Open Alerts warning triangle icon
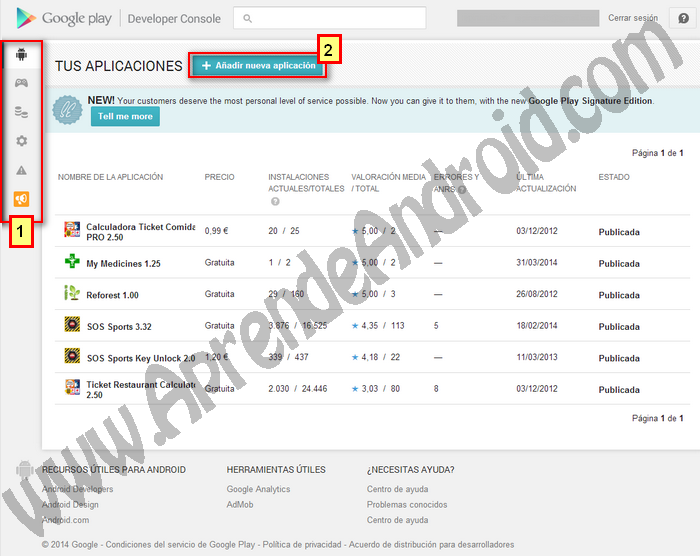Image resolution: width=700 pixels, height=556 pixels. (x=21, y=170)
